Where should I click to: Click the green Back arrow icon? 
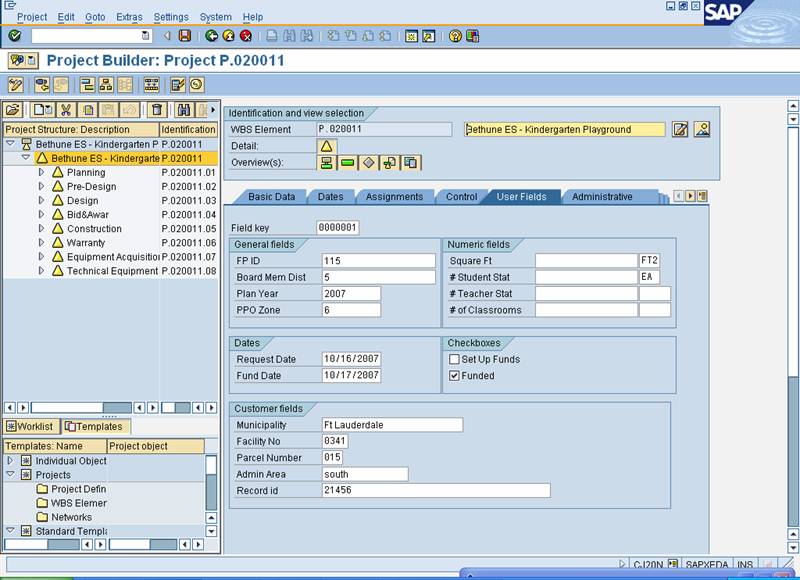pos(211,36)
